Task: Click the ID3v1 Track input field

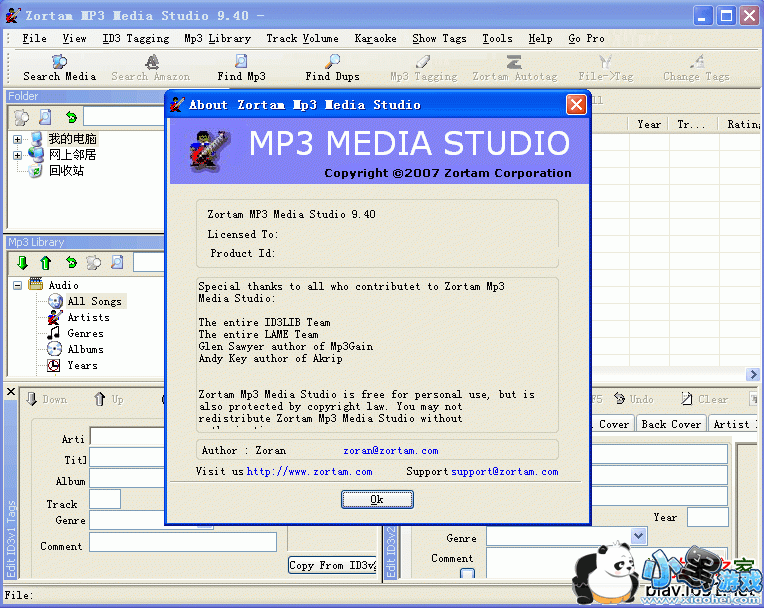Action: click(105, 499)
